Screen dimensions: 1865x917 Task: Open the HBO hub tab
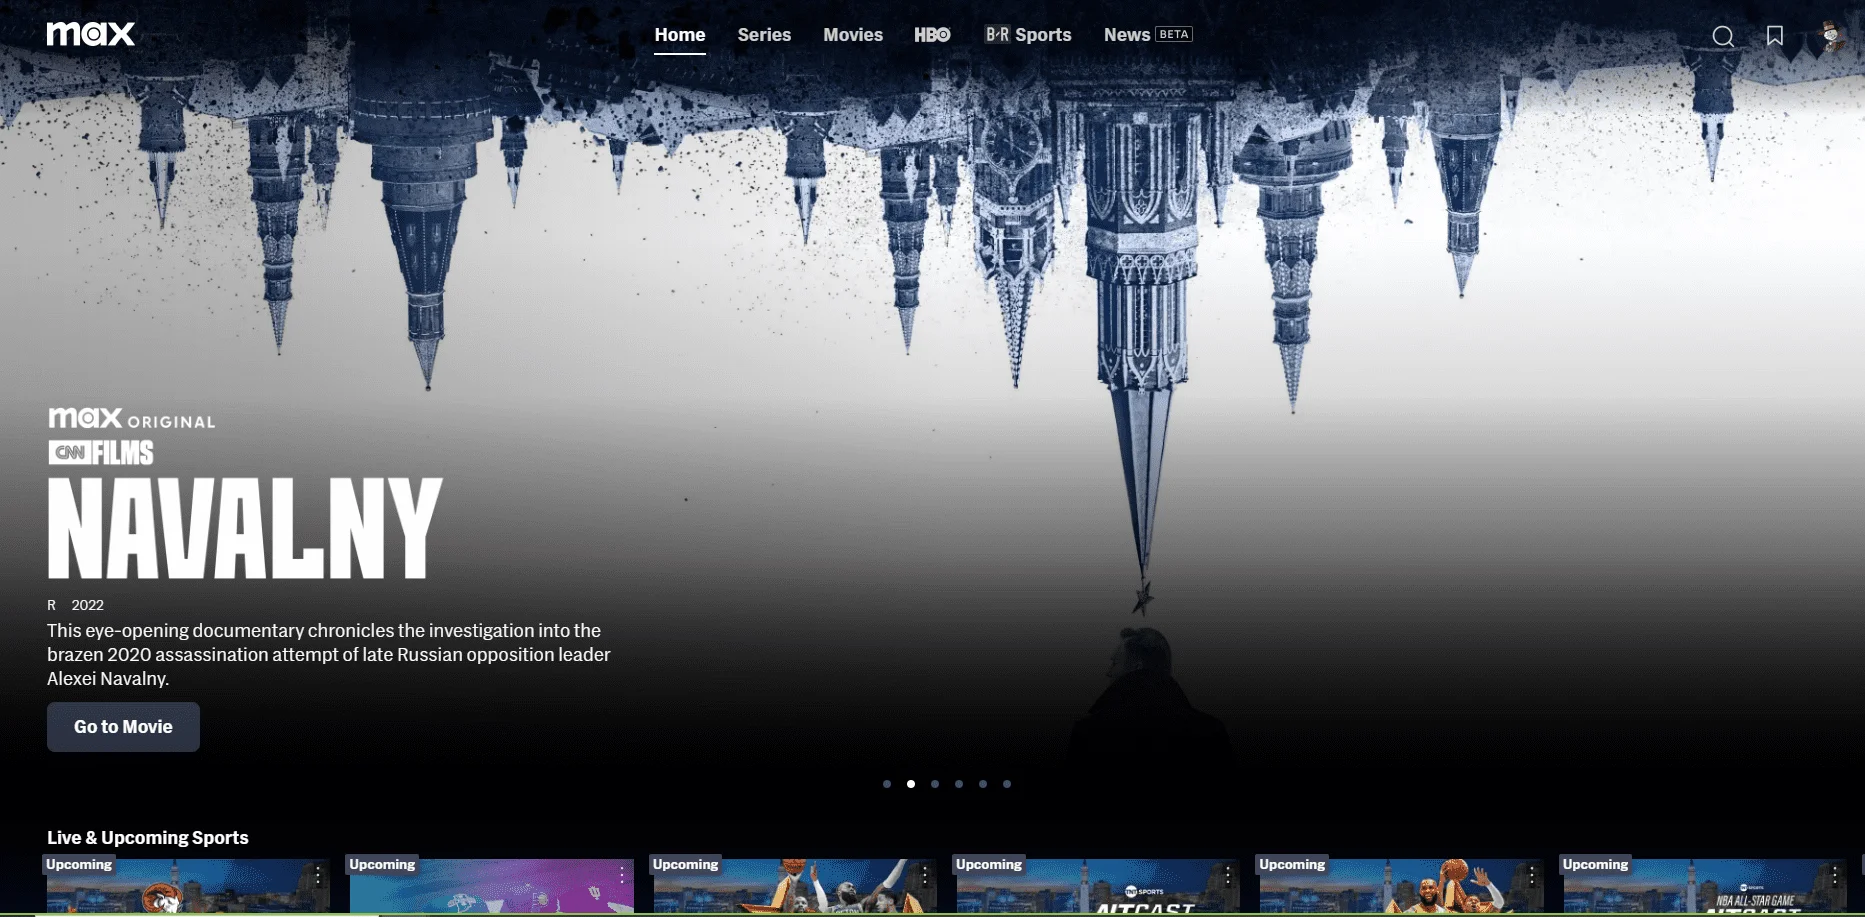coord(932,35)
